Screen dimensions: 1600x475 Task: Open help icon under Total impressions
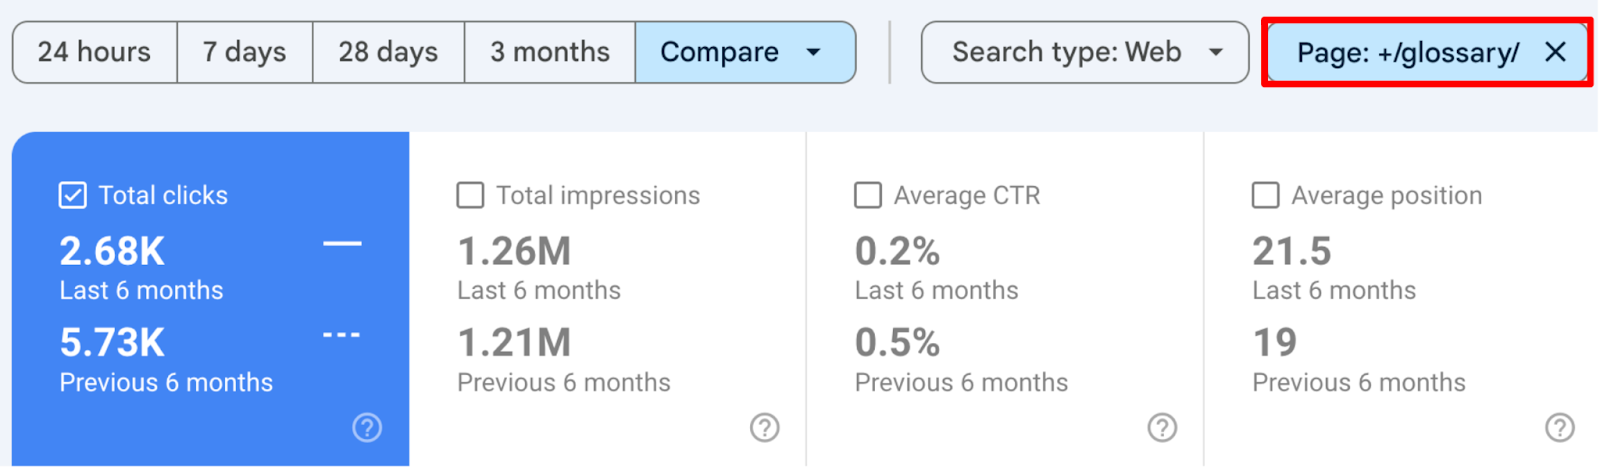764,428
